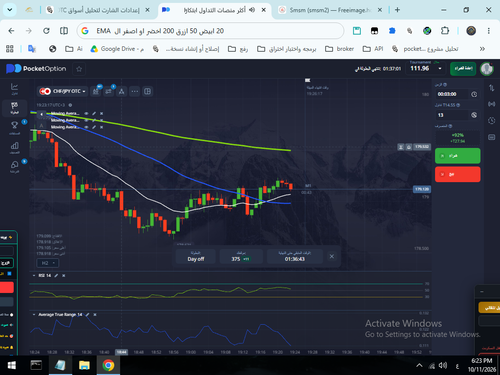Viewport: 500px width, 375px height.
Task: Click the green top-up button in header
Action: click(463, 69)
